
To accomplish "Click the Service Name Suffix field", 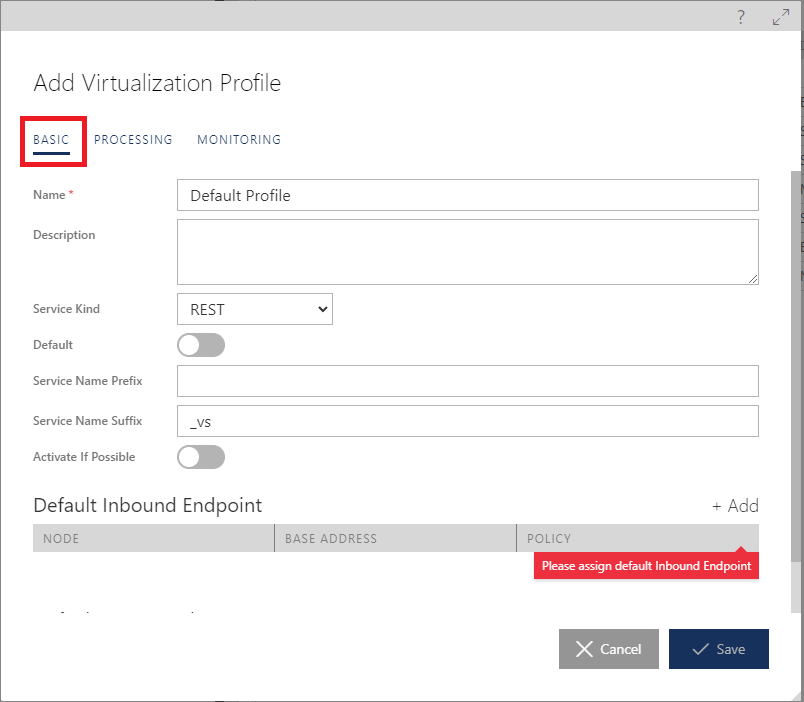I will 467,421.
